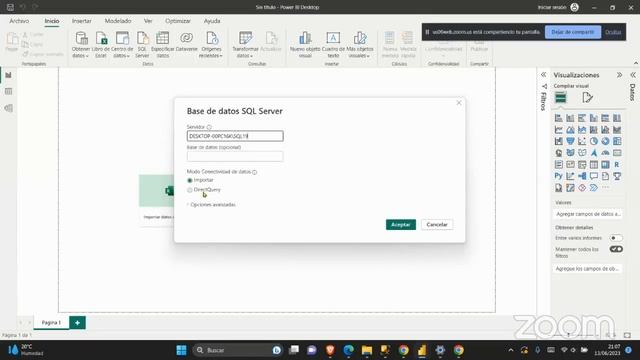Image resolution: width=640 pixels, height=360 pixels.
Task: Open the table data view in sidebar
Action: [8, 91]
